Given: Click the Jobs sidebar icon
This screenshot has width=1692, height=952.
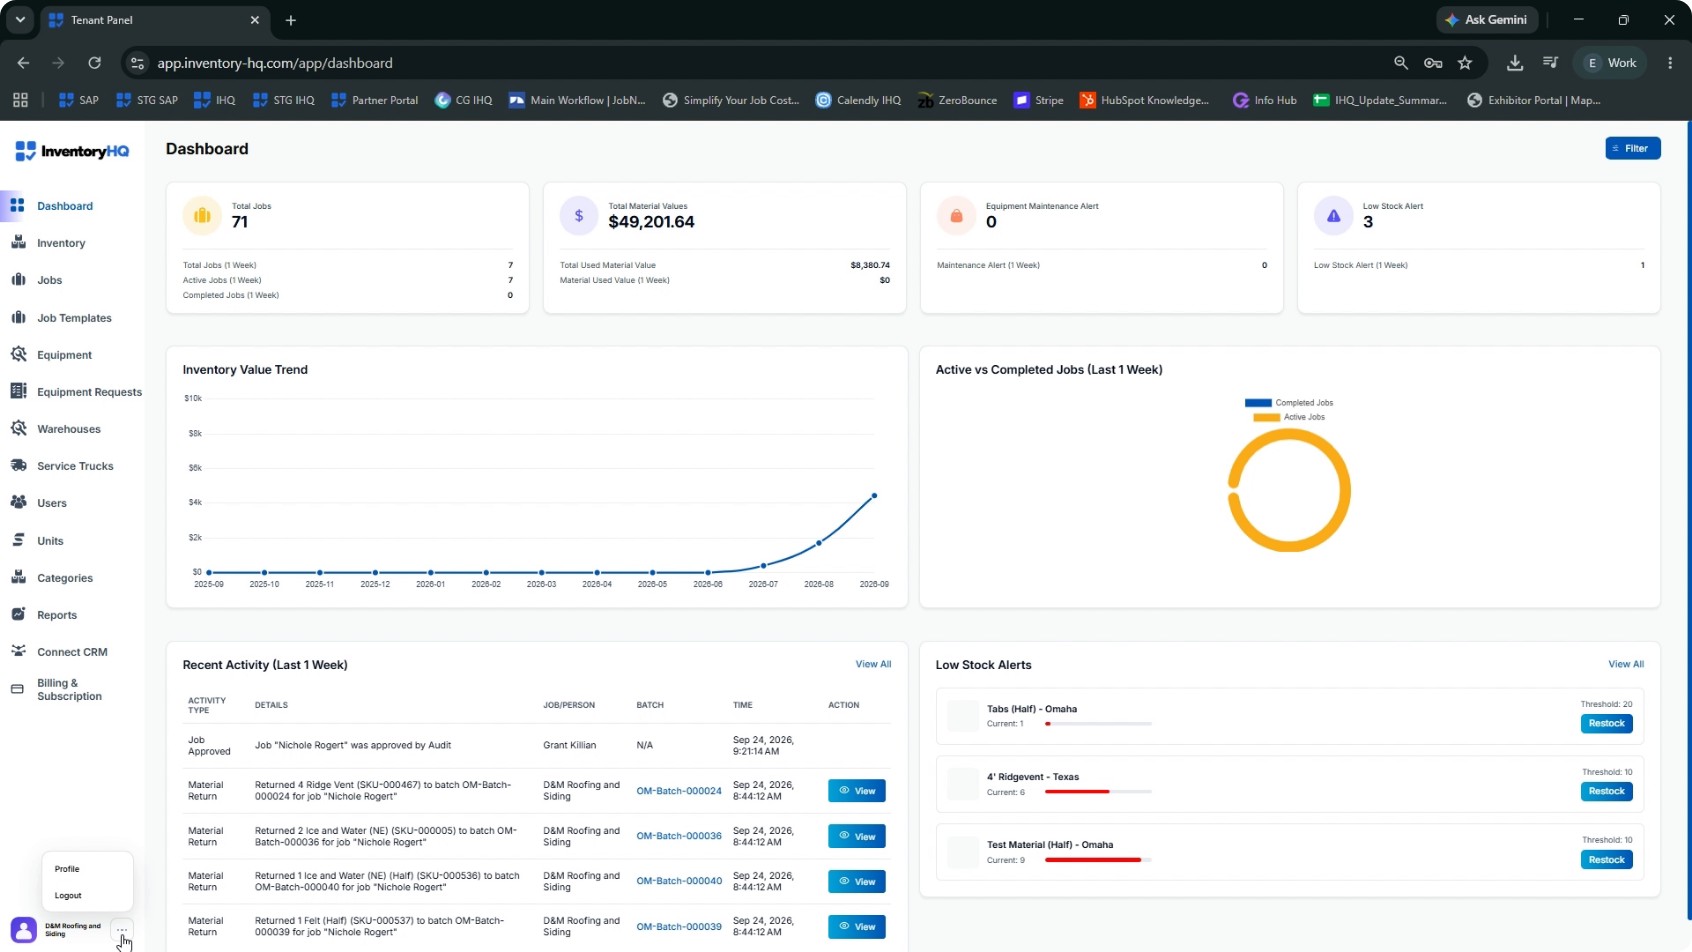Looking at the screenshot, I should click(x=18, y=279).
